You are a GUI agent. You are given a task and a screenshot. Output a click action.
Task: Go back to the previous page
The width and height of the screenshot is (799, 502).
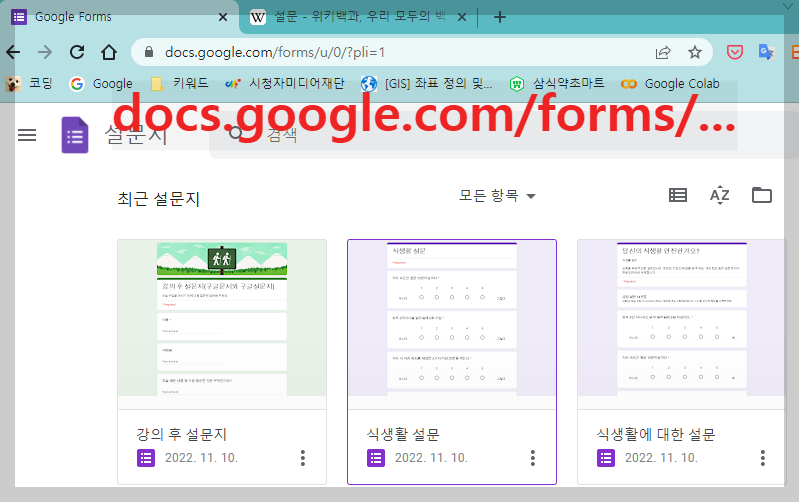tap(13, 52)
